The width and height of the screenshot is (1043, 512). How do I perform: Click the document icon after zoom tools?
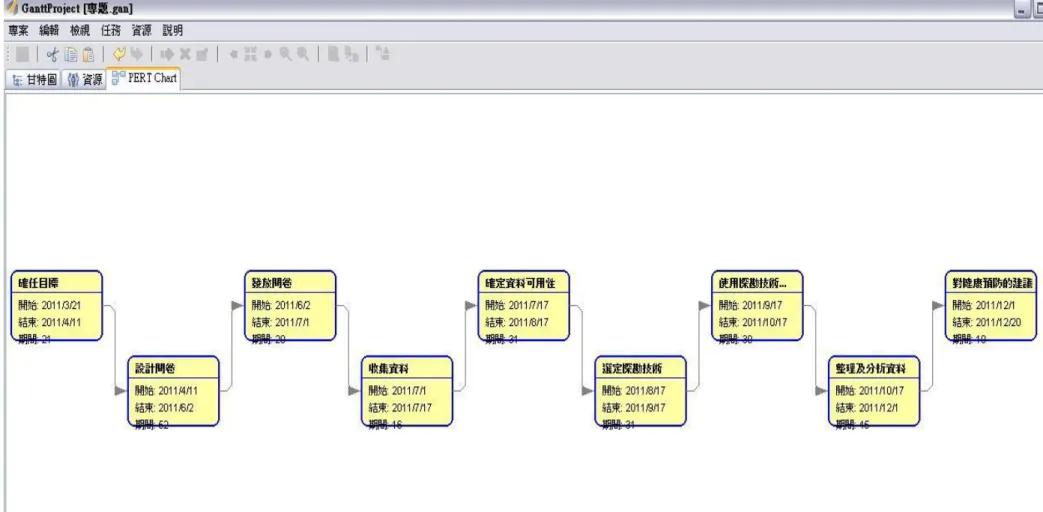334,55
